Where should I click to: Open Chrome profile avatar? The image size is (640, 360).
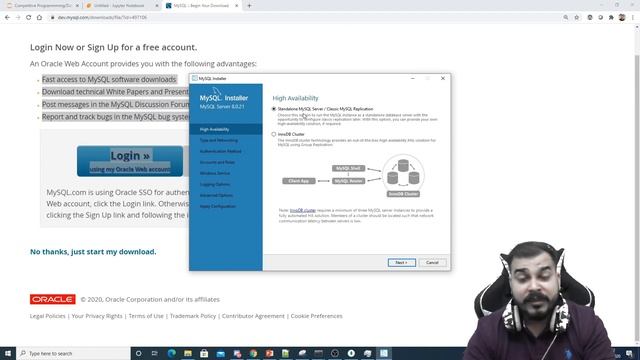pyautogui.click(x=622, y=18)
